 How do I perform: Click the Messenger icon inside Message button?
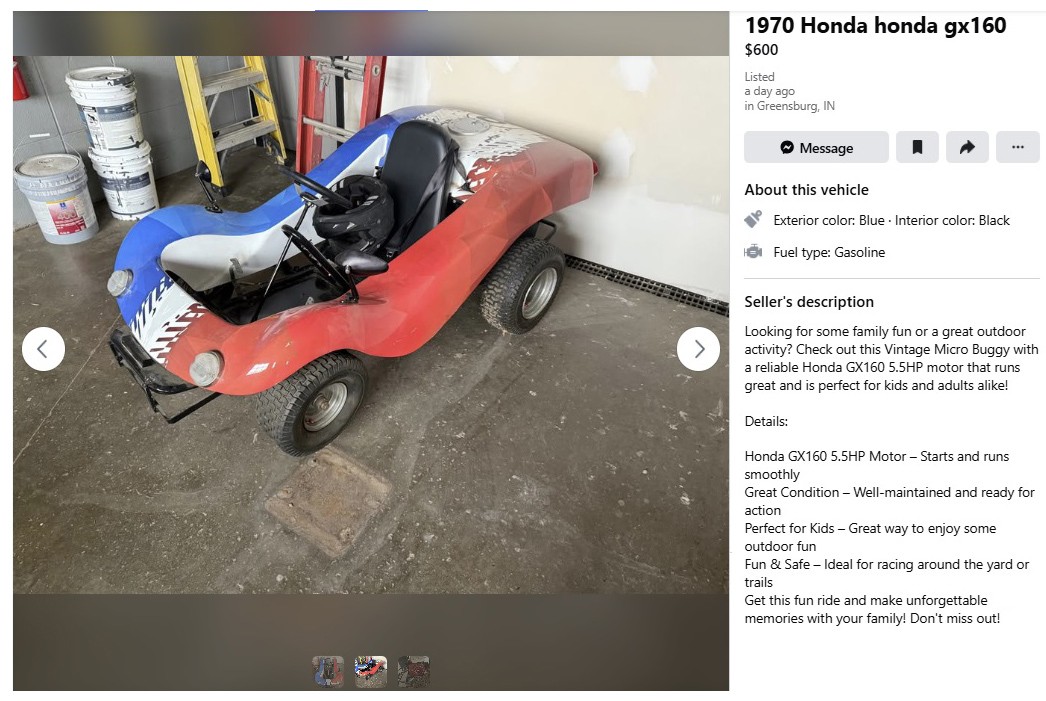(787, 147)
